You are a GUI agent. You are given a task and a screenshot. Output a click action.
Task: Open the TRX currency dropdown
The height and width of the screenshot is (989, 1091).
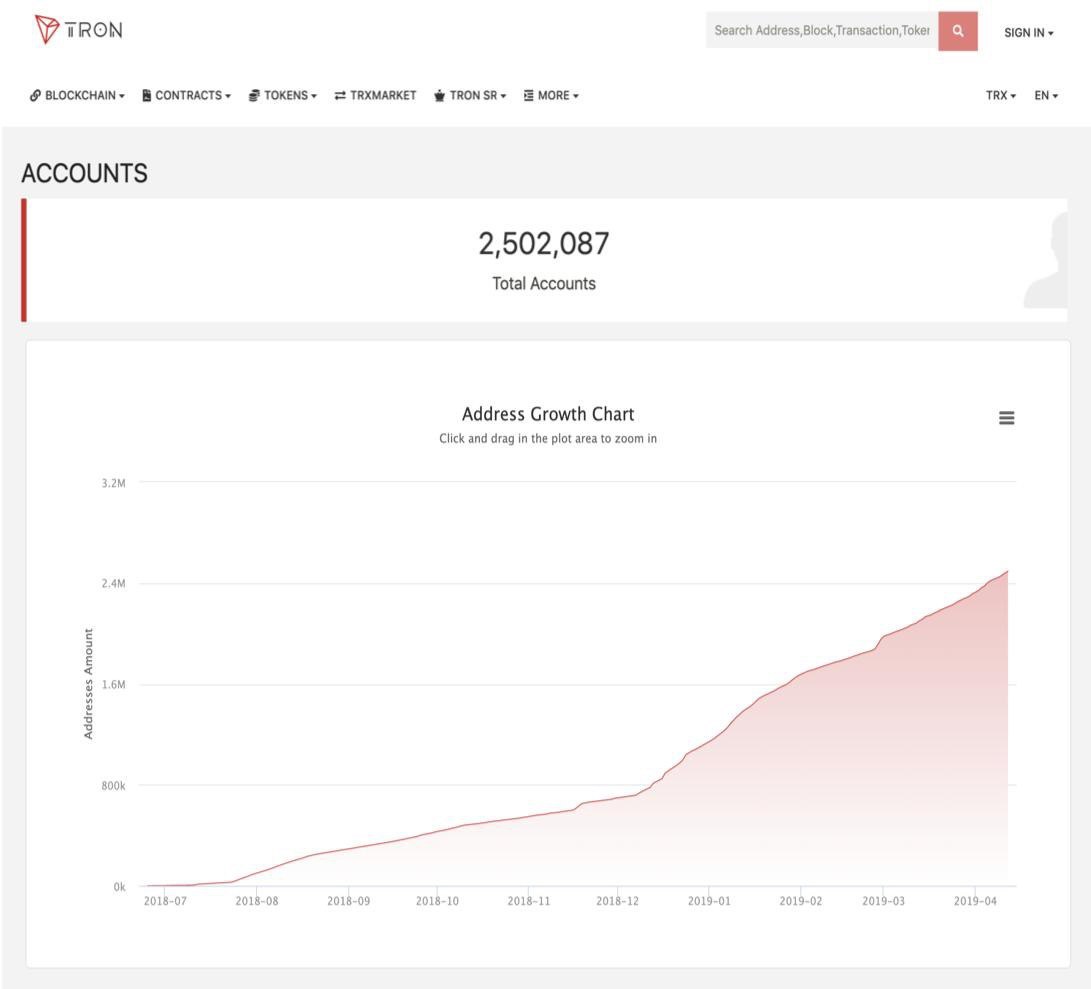(x=1000, y=96)
